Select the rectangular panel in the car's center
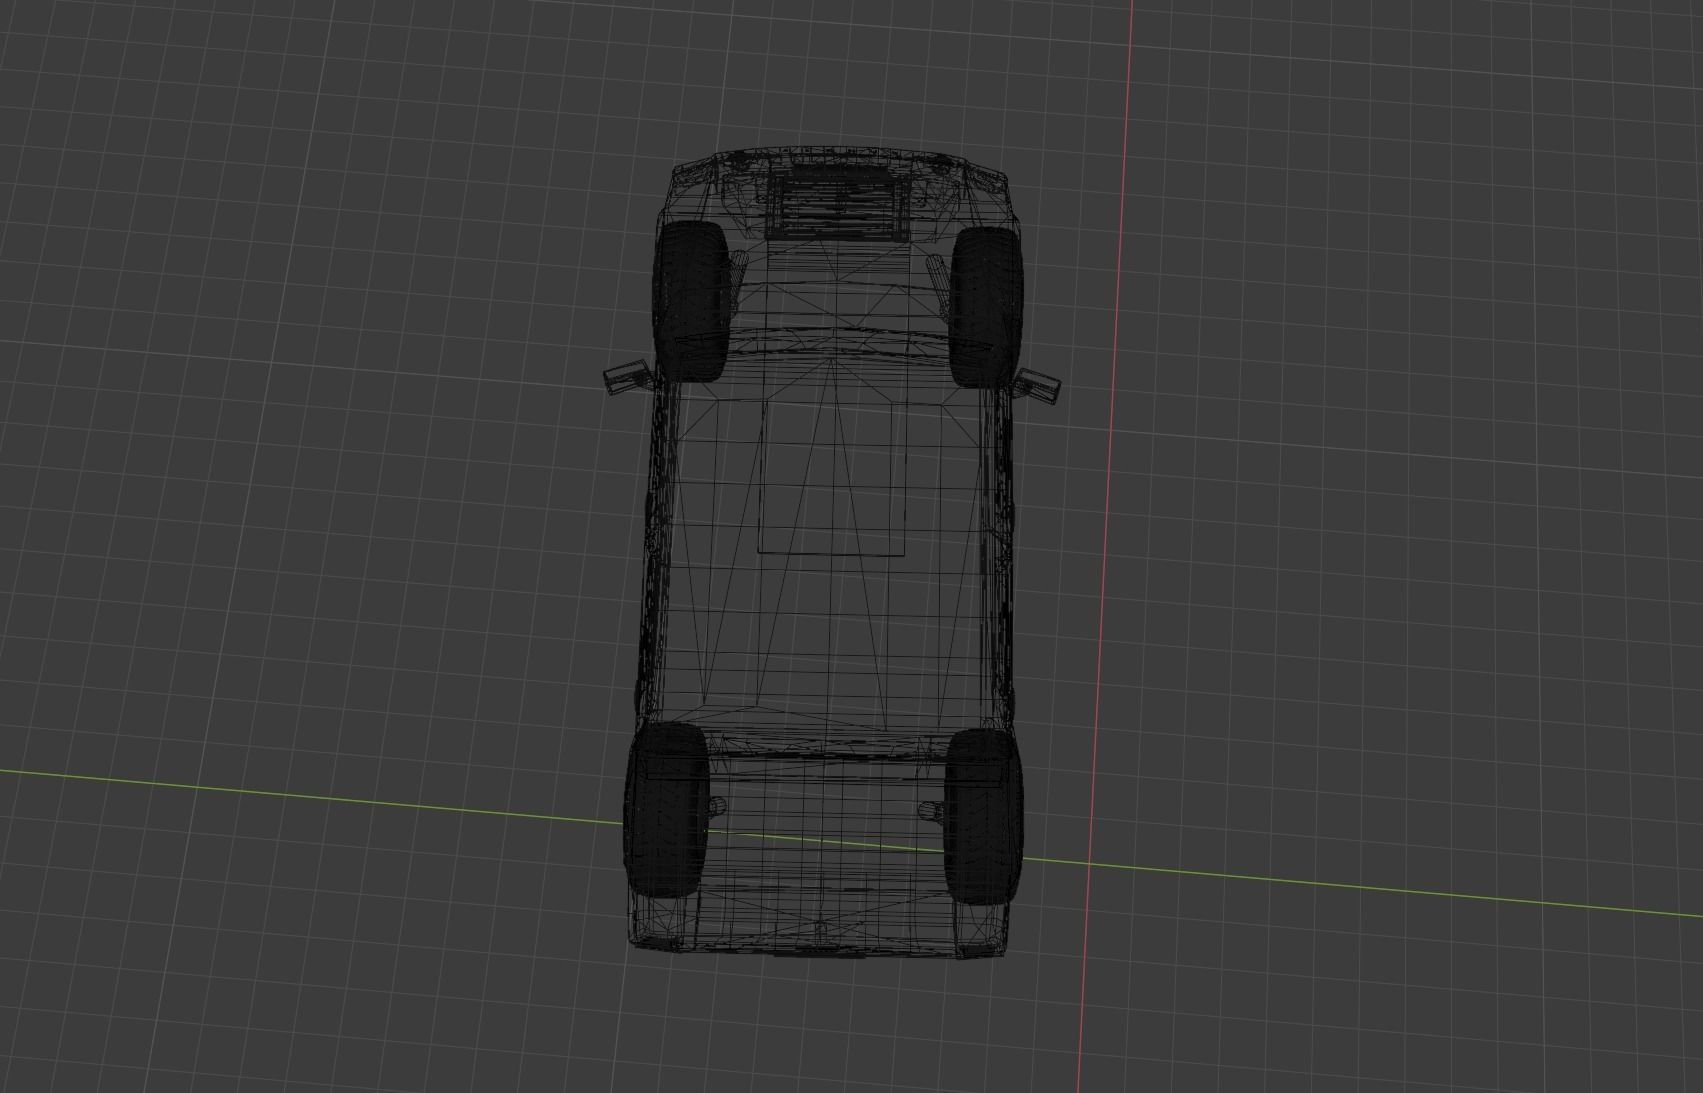The image size is (1703, 1093). (832, 478)
